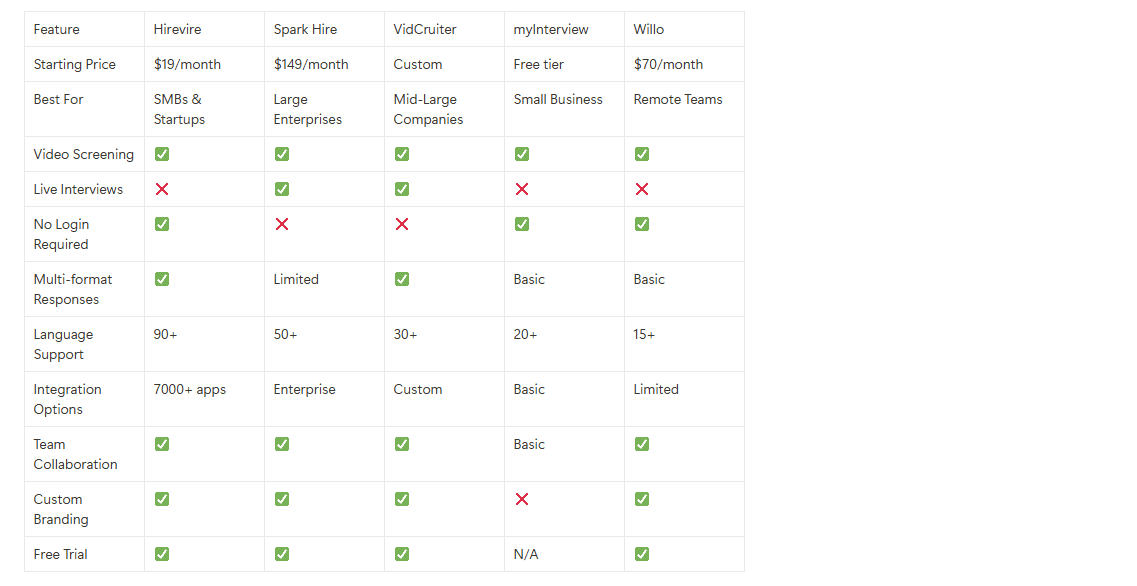Click Willo's Free Trial green checkmark

point(642,554)
